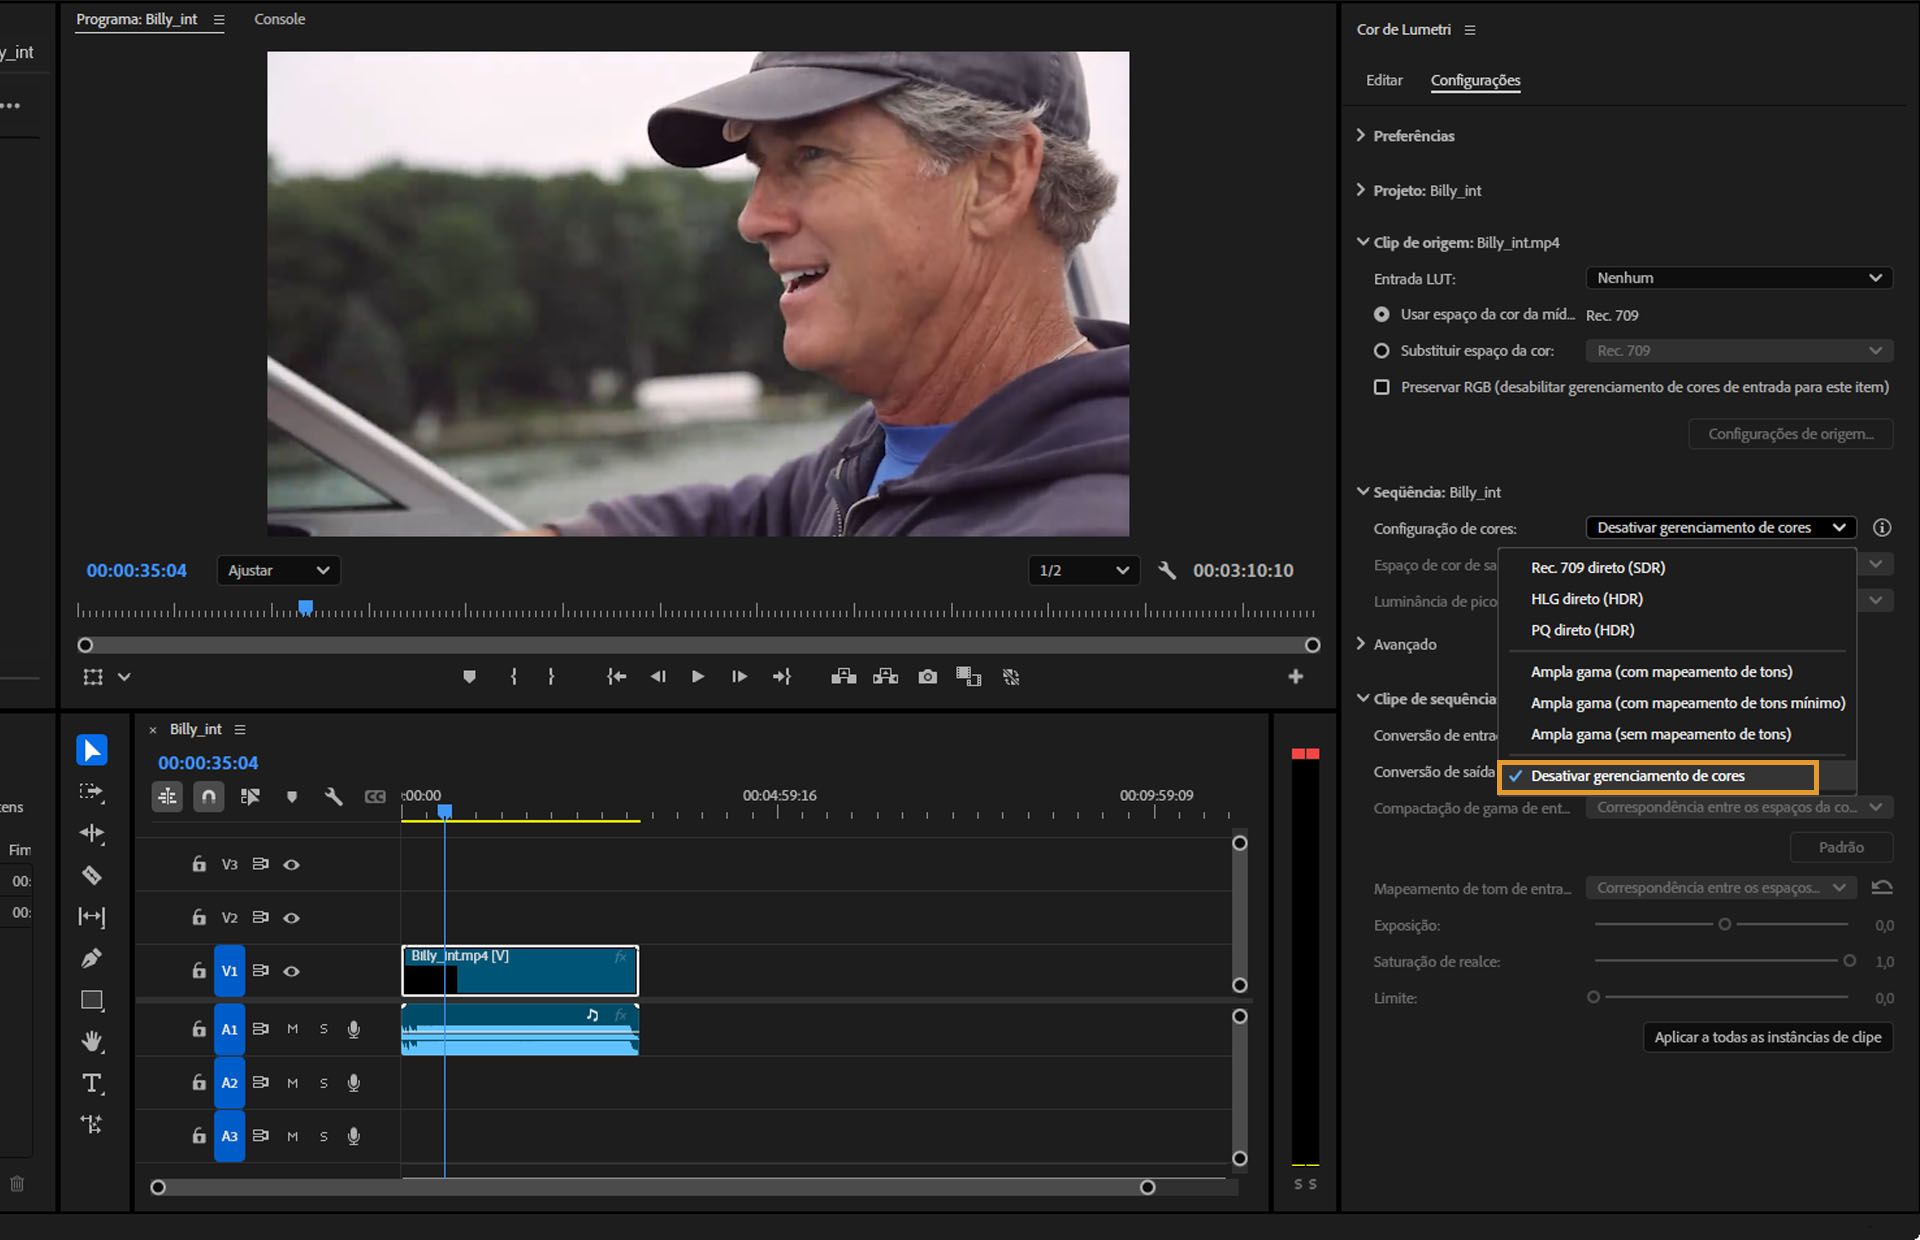Switch to the Editar tab
This screenshot has height=1240, width=1920.
(1384, 80)
